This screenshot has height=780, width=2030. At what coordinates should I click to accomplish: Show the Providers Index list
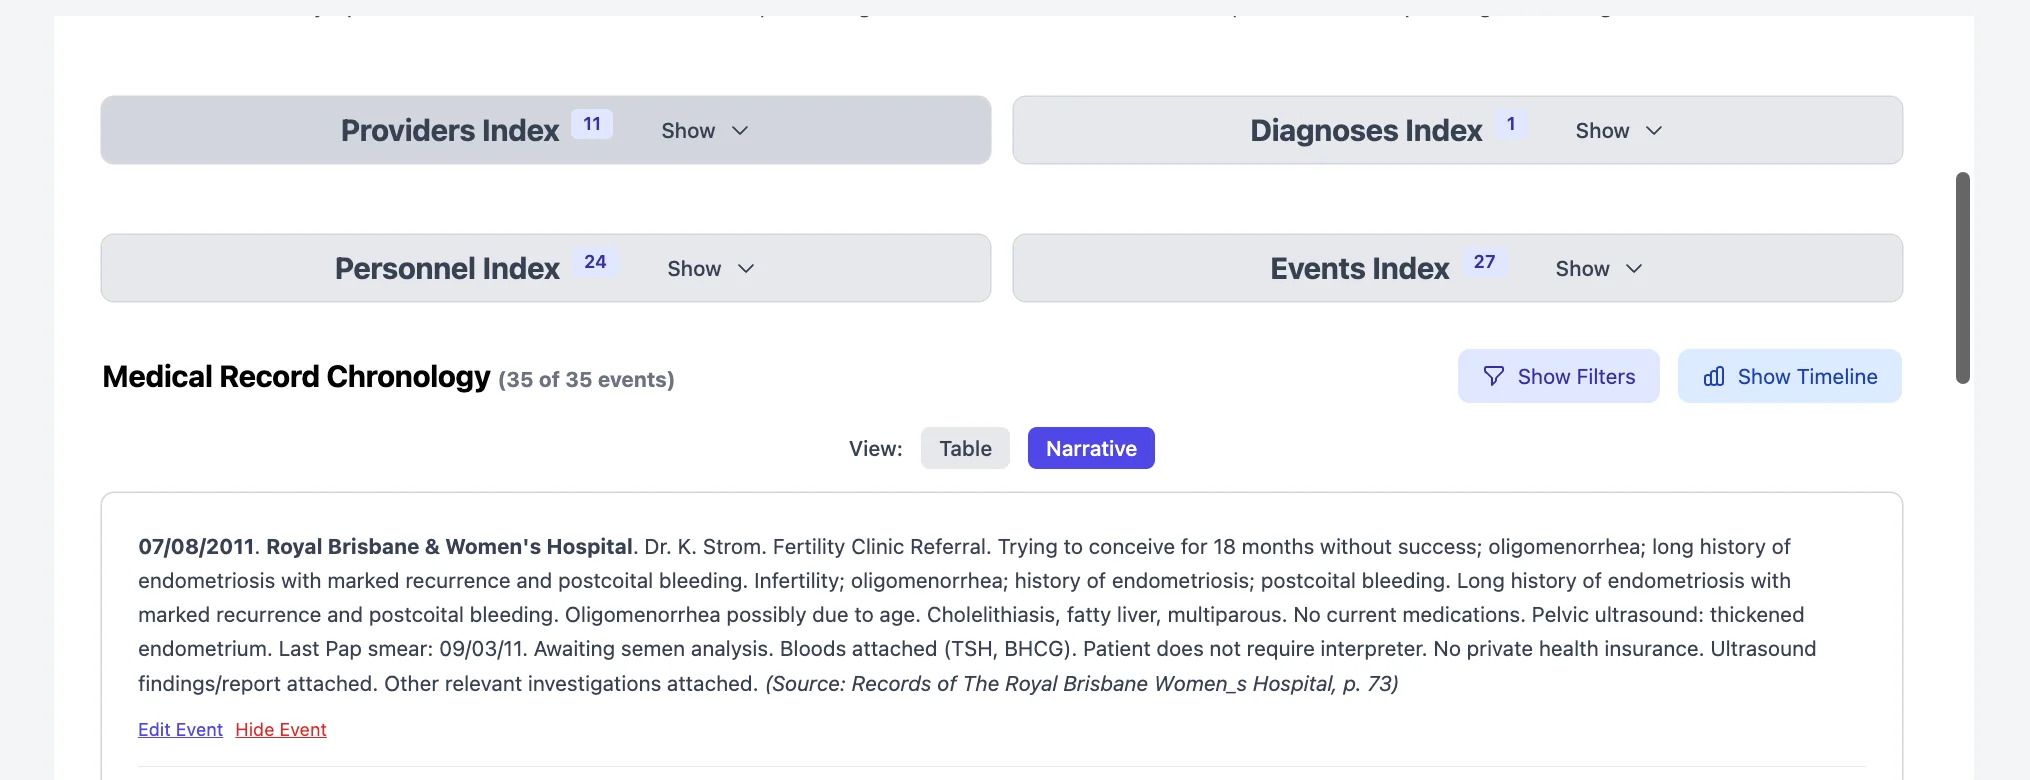[688, 131]
